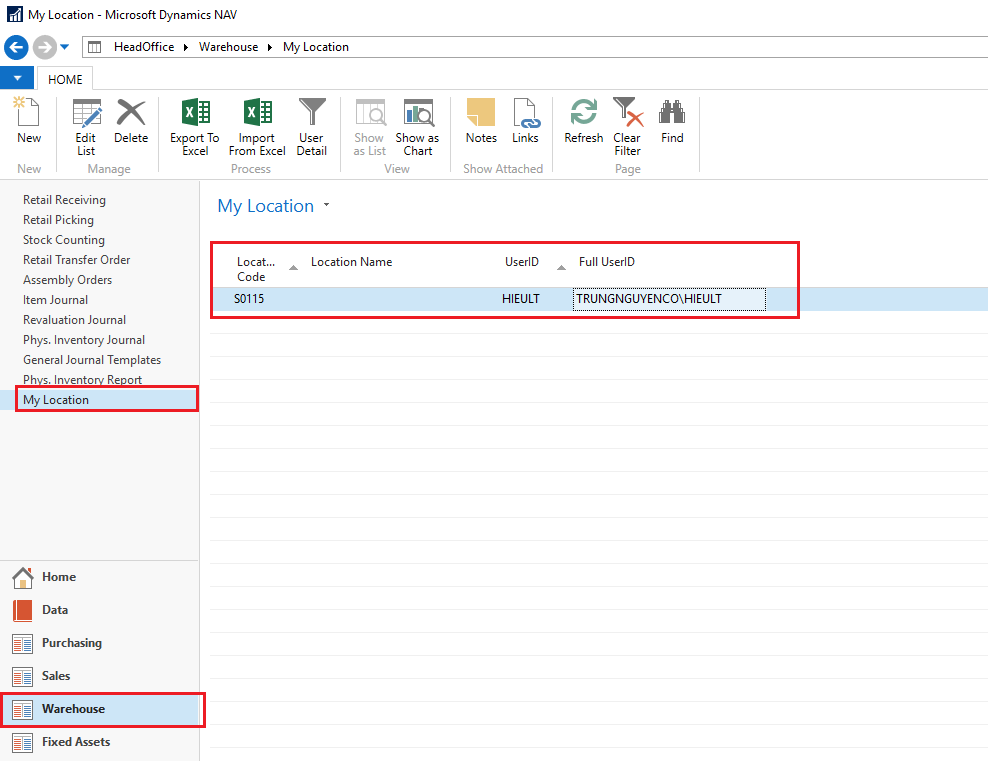
Task: Click the empty Location Name cell for S0115
Action: click(400, 299)
